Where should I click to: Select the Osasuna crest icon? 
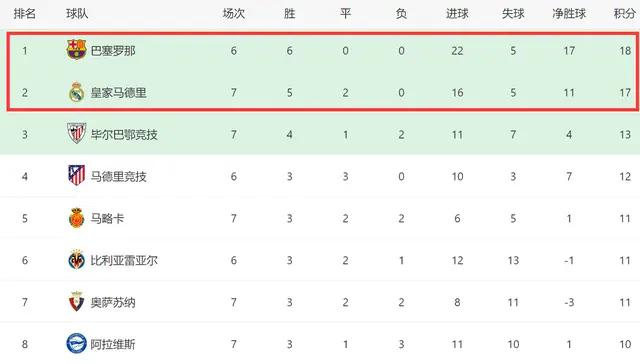pos(76,302)
